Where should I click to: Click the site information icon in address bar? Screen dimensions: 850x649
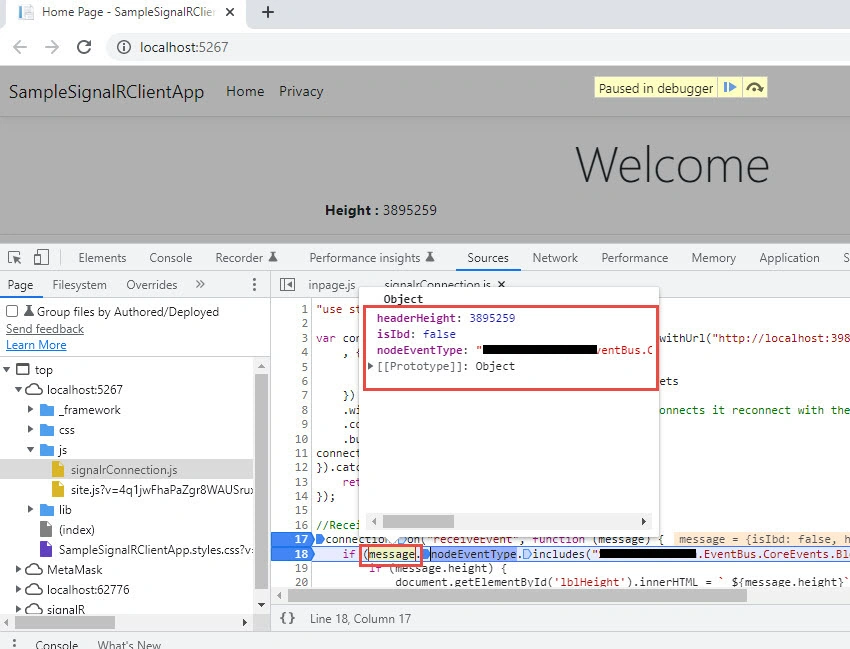(124, 47)
